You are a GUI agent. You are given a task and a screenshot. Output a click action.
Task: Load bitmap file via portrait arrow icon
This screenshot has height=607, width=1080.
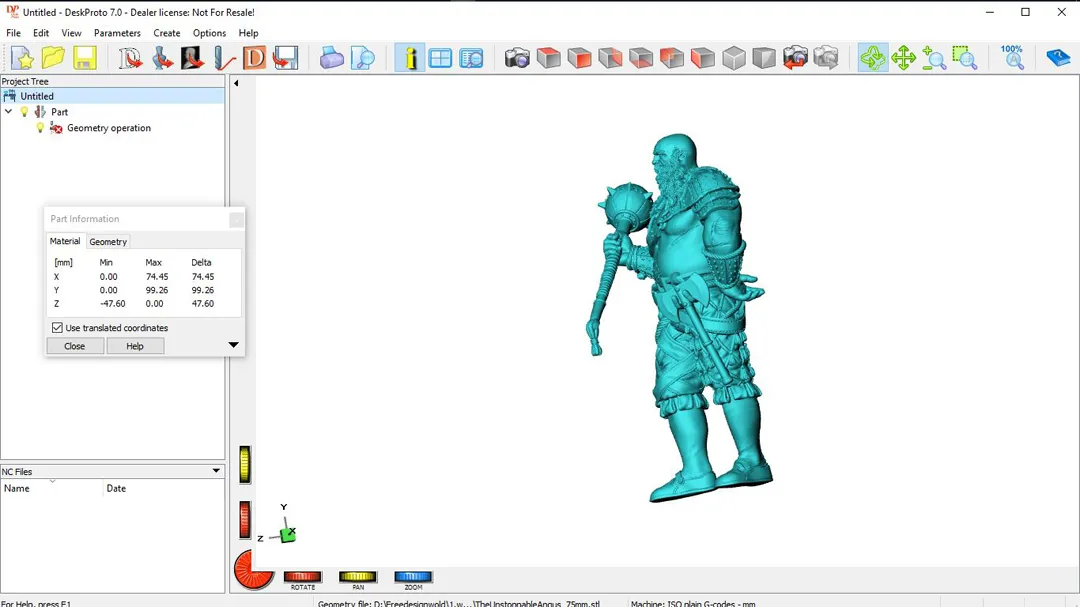pos(192,58)
